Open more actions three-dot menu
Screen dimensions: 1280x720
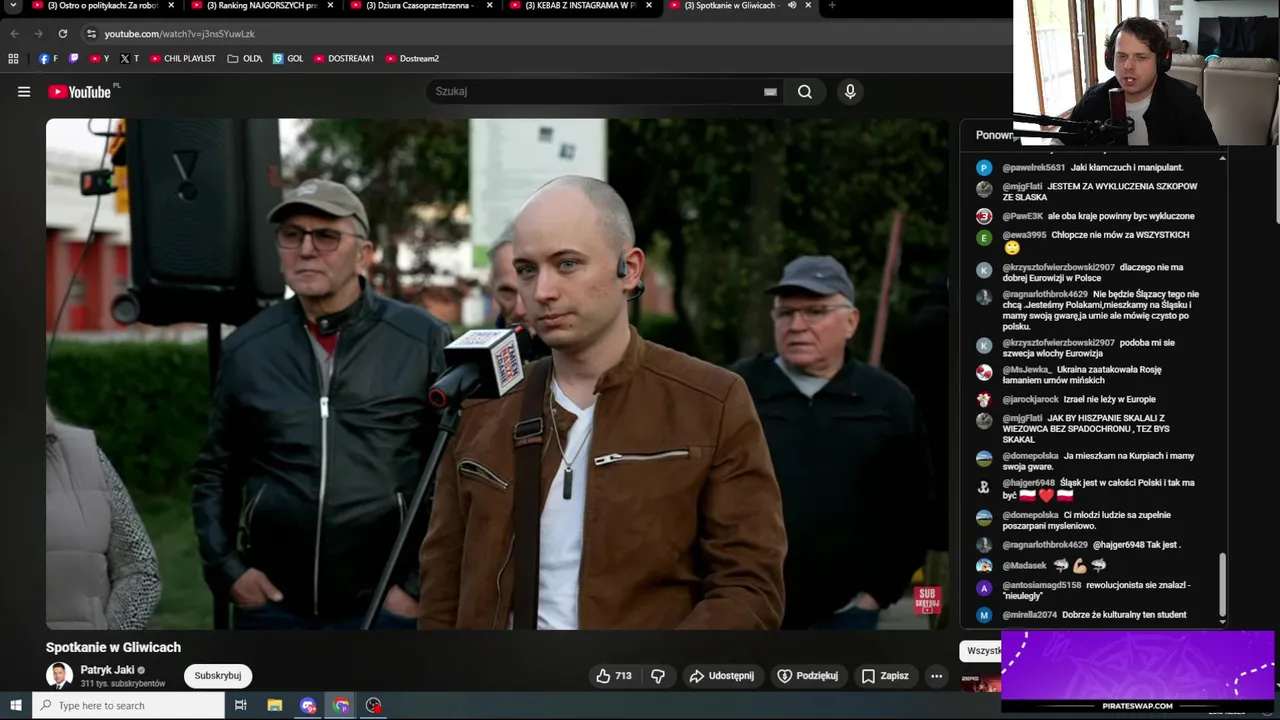point(937,676)
